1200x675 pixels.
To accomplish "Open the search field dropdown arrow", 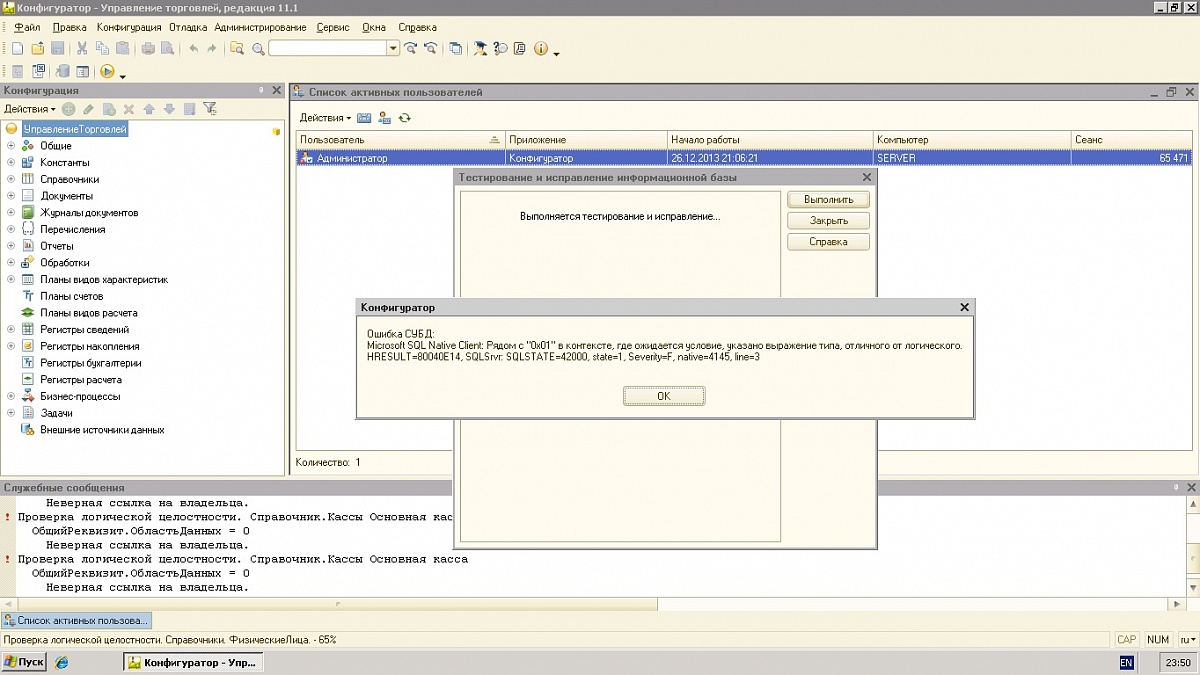I will (393, 48).
